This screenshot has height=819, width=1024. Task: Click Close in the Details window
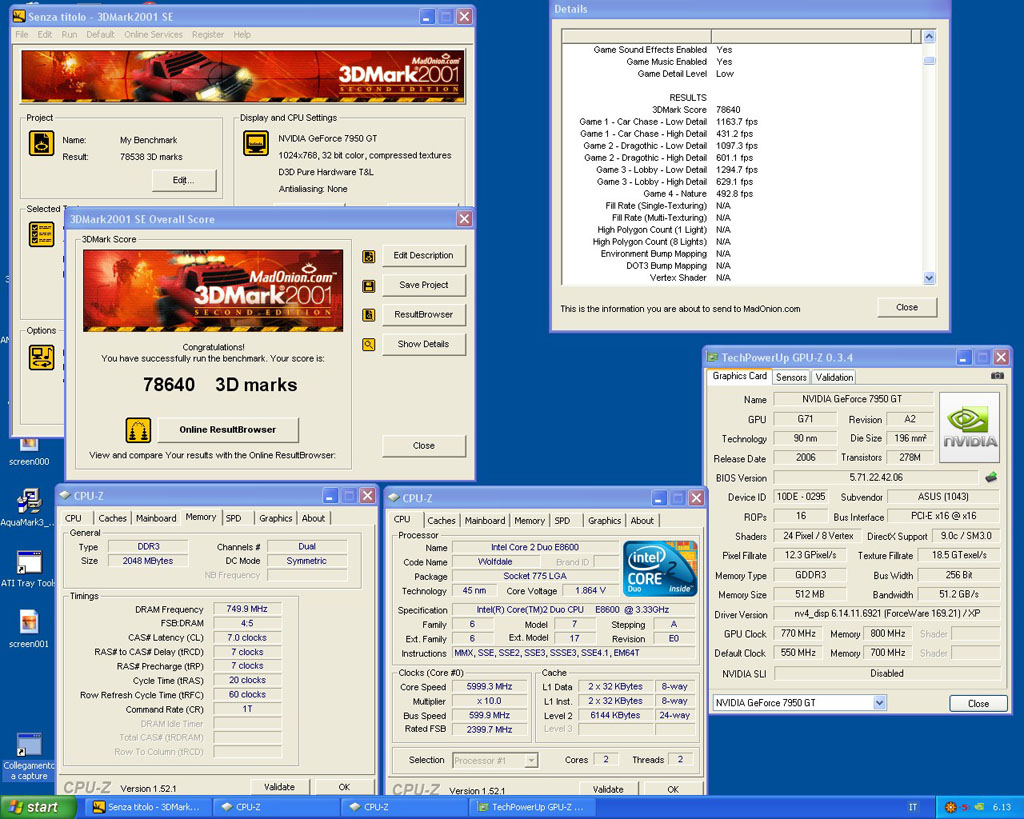pyautogui.click(x=906, y=307)
